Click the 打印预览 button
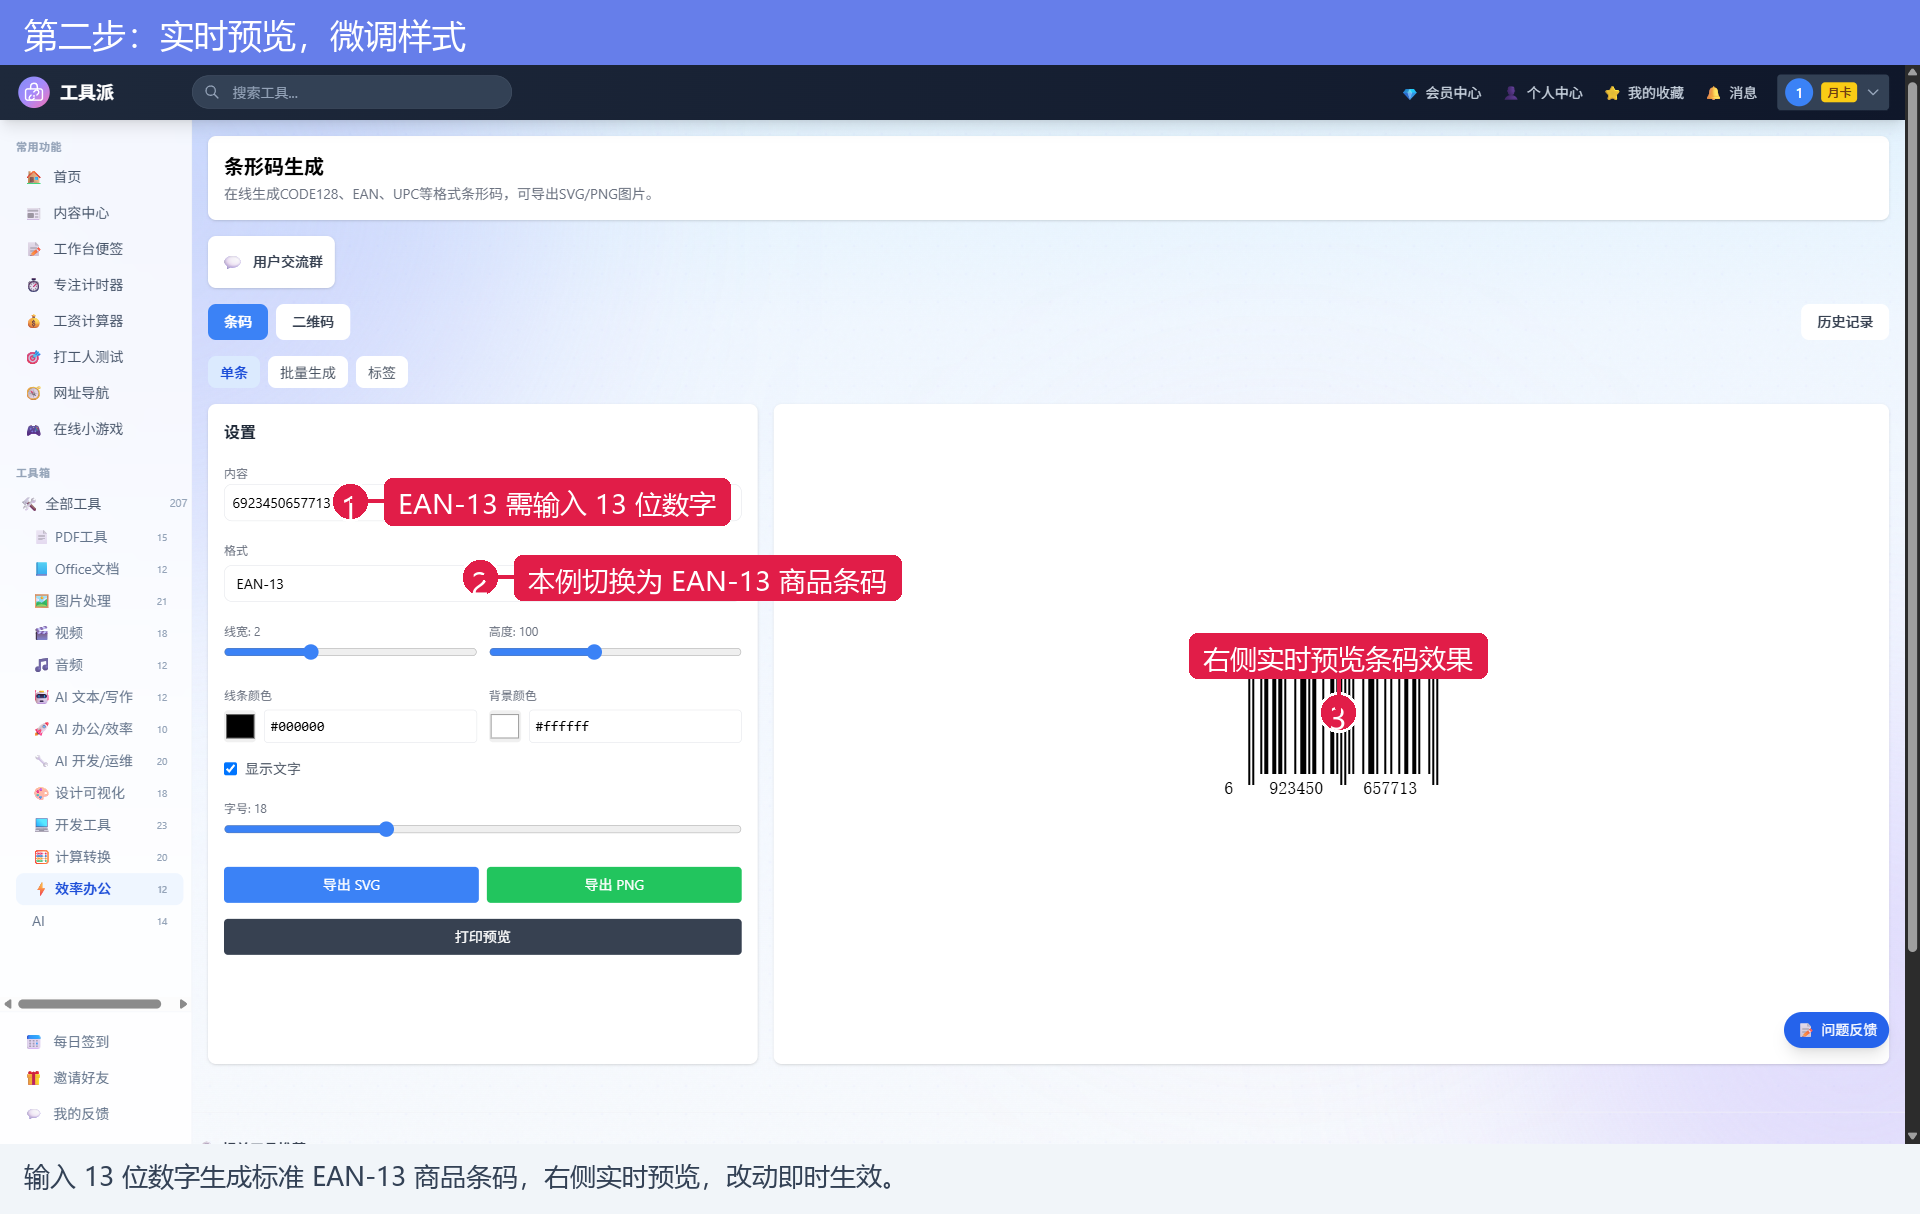This screenshot has width=1920, height=1214. pos(483,937)
